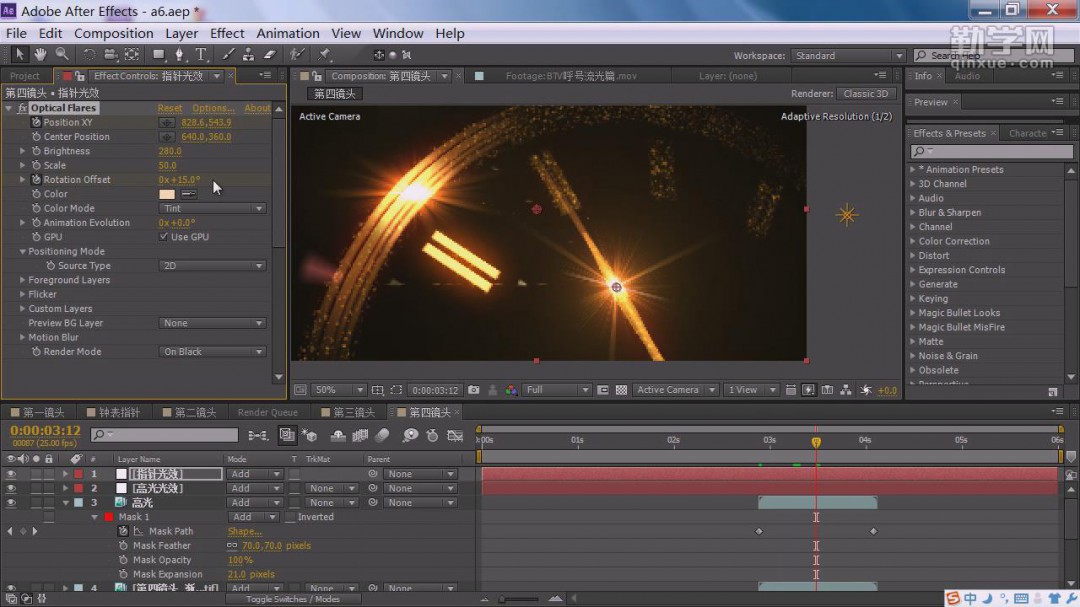Click Classic 3D renderer button
The image size is (1080, 607).
pyautogui.click(x=866, y=94)
